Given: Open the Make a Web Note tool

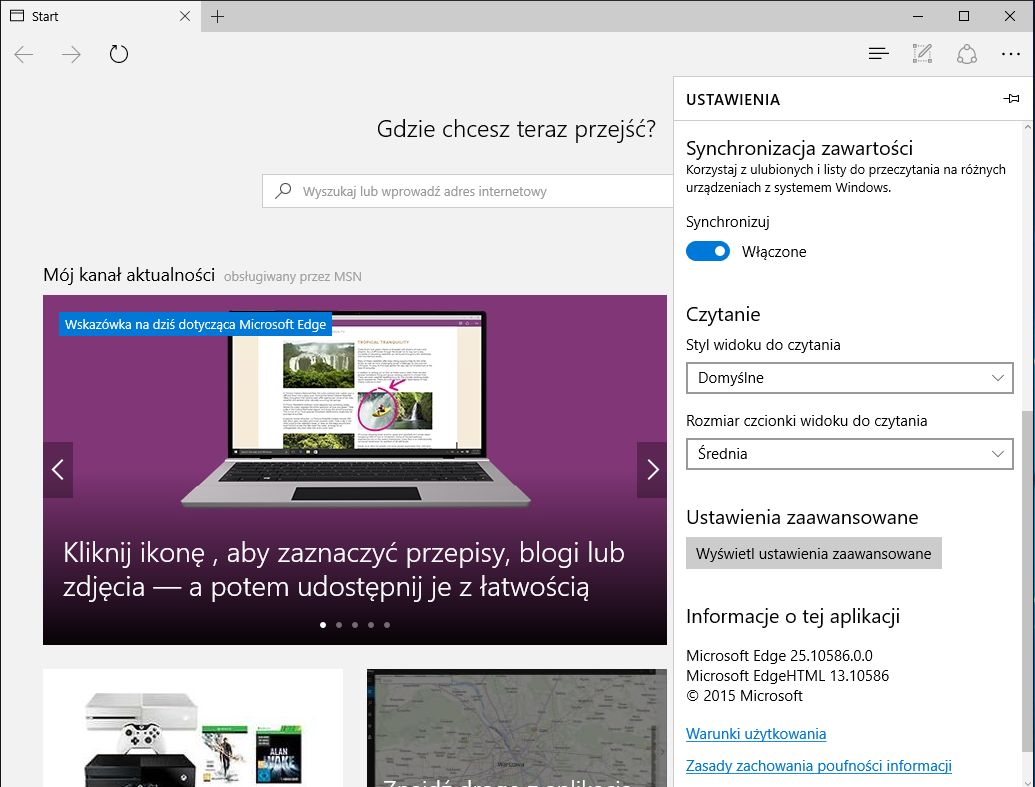Looking at the screenshot, I should (922, 53).
